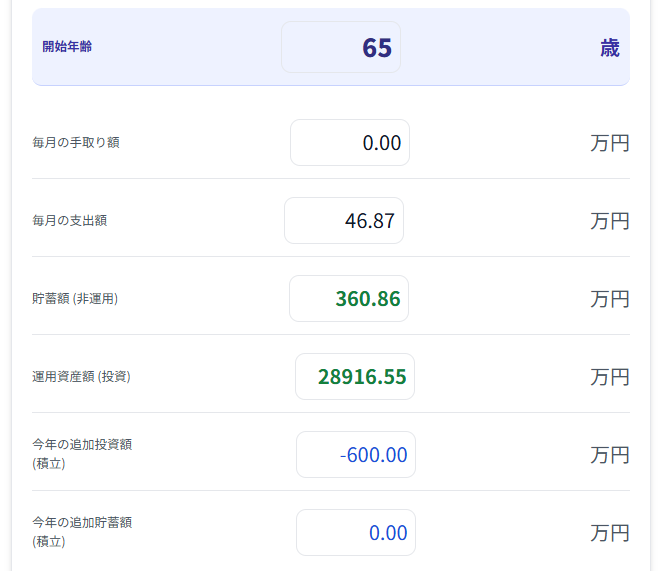Click 万円 unit beside 今年の追加投資額
This screenshot has width=664, height=571.
(x=610, y=455)
